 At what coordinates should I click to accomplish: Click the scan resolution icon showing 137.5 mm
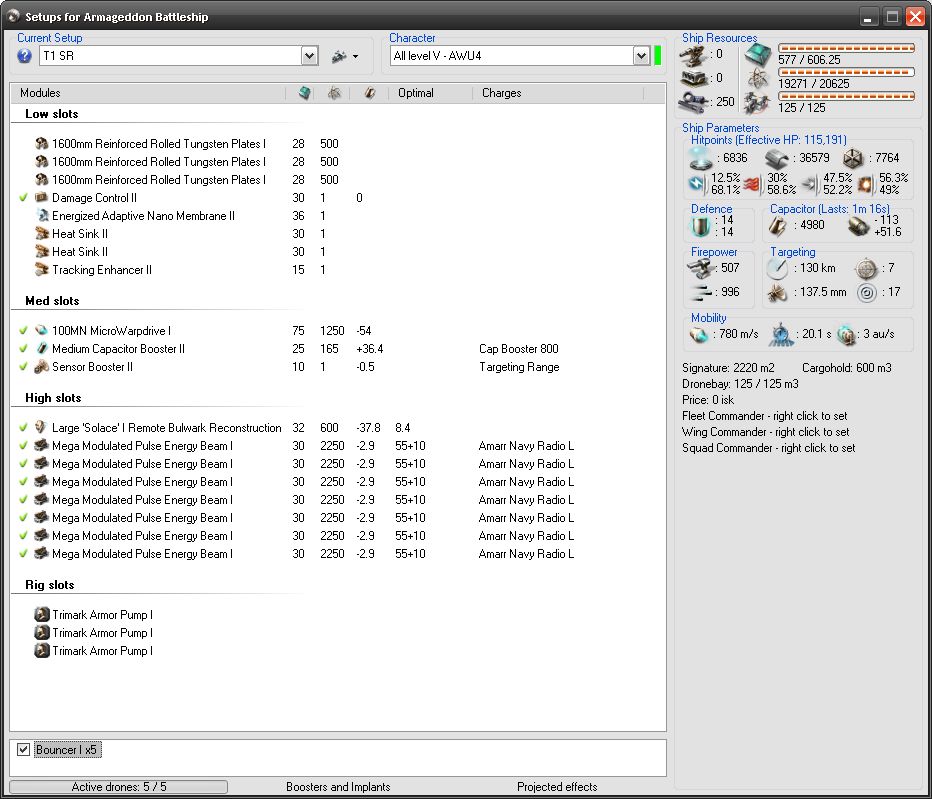click(x=777, y=292)
